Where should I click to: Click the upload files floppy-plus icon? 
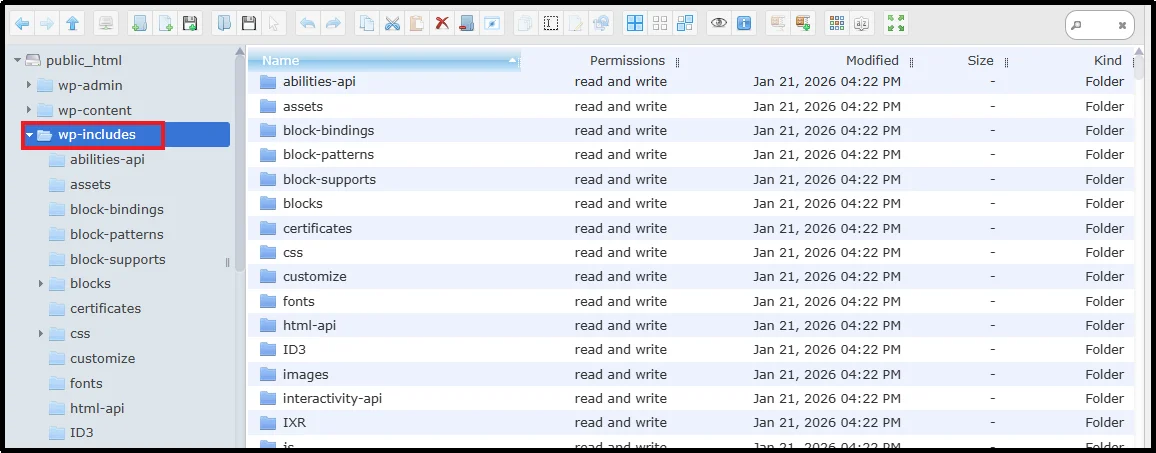190,24
